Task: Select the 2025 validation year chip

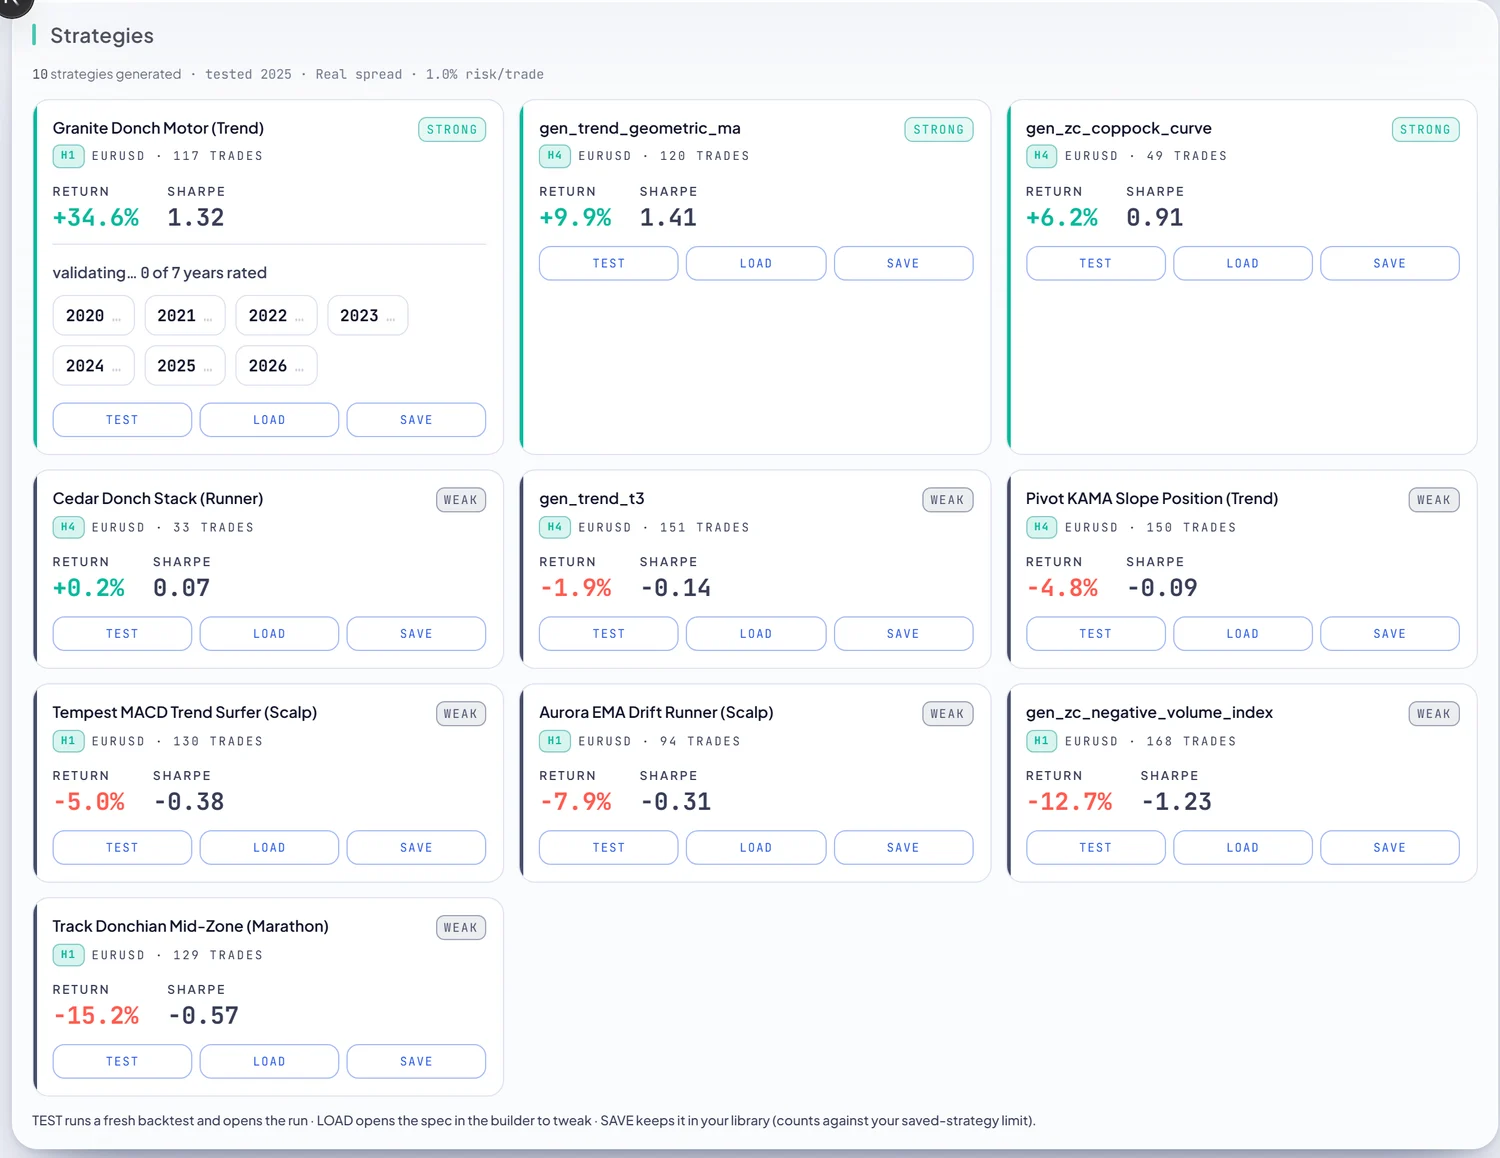Action: tap(185, 366)
